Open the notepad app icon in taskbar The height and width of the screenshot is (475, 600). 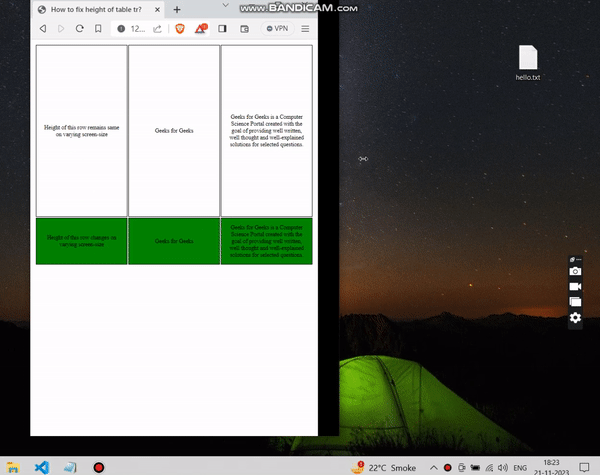tap(70, 467)
